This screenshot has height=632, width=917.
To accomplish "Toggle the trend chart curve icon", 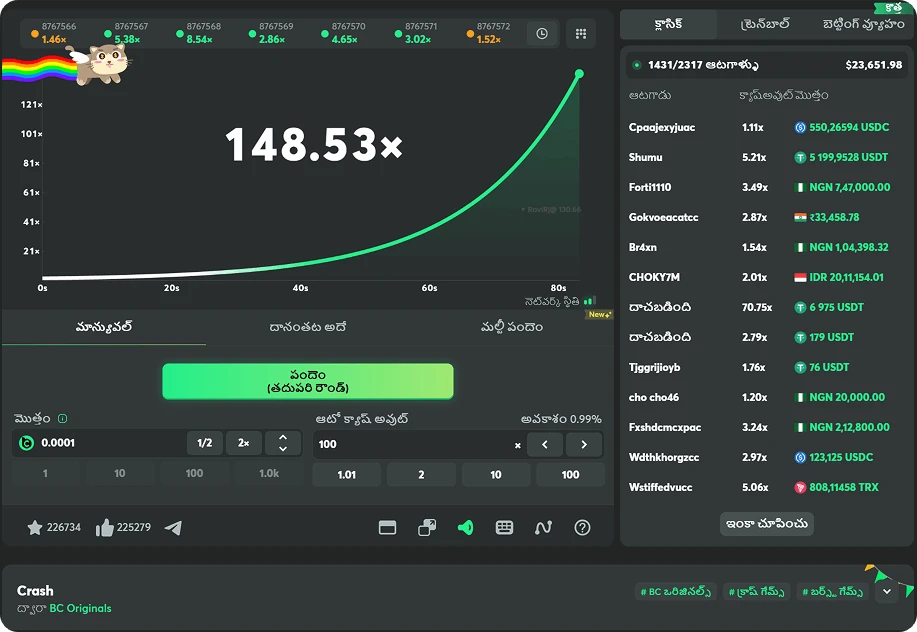I will (x=543, y=528).
